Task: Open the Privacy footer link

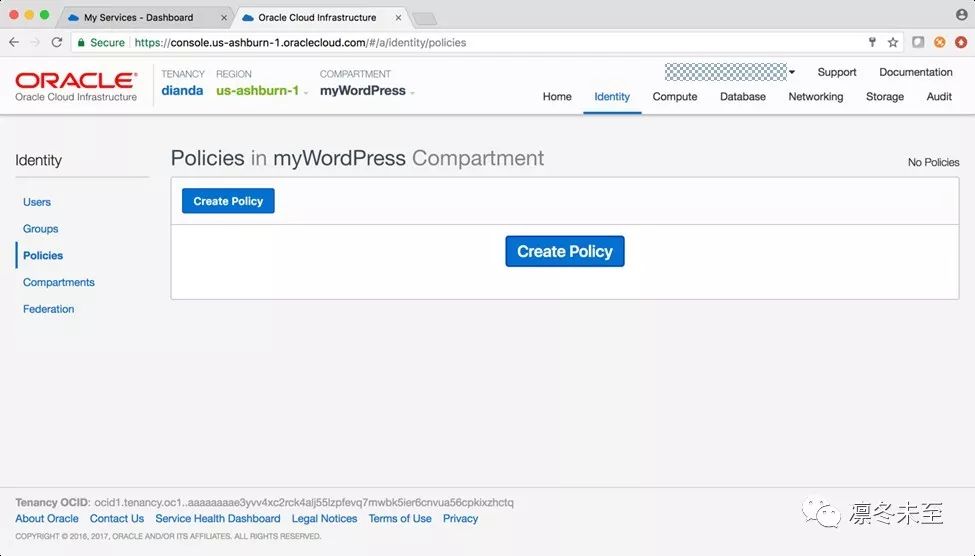Action: point(460,519)
